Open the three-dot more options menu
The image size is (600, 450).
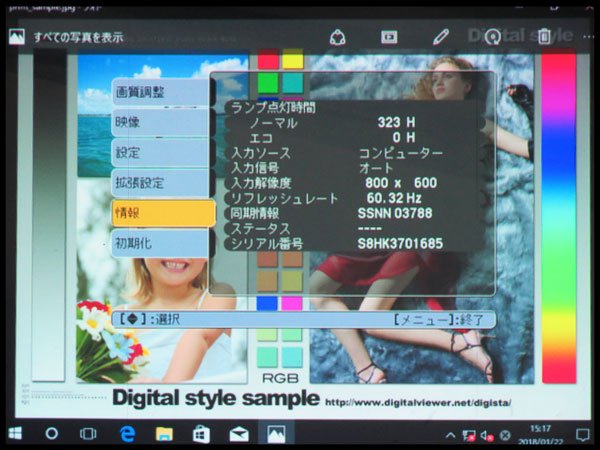click(x=589, y=37)
